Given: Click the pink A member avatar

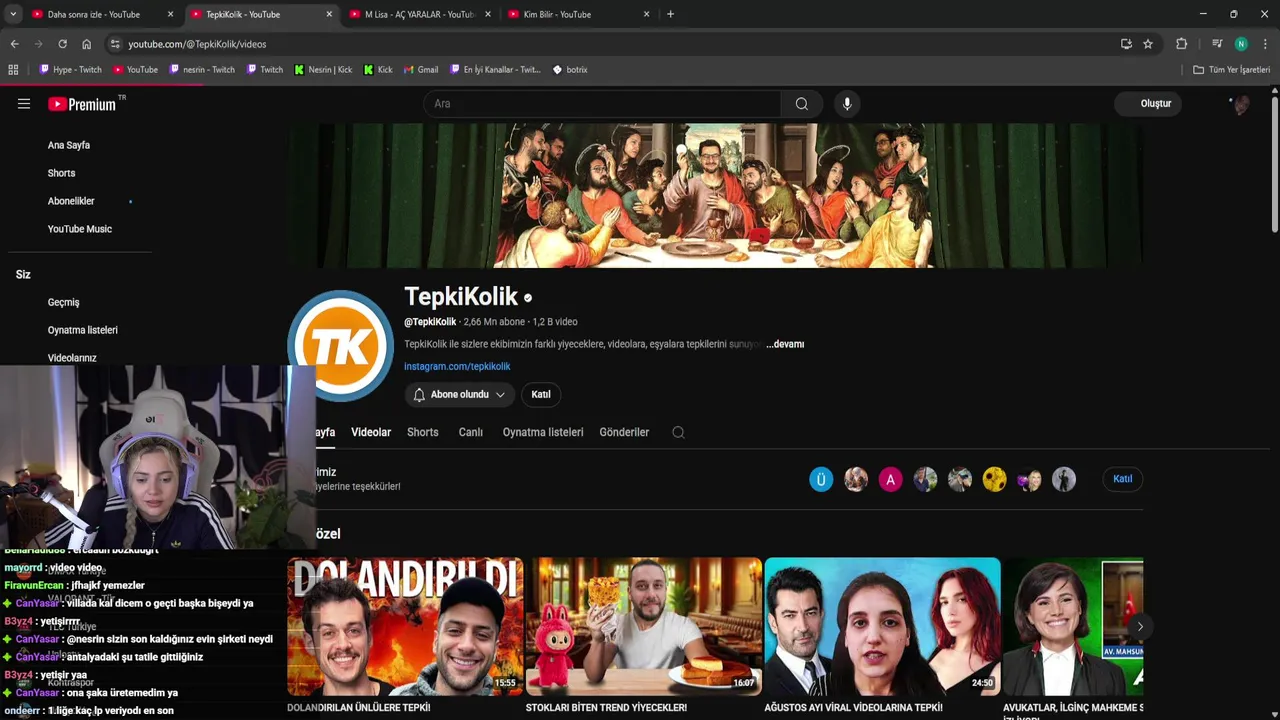Looking at the screenshot, I should tap(890, 479).
